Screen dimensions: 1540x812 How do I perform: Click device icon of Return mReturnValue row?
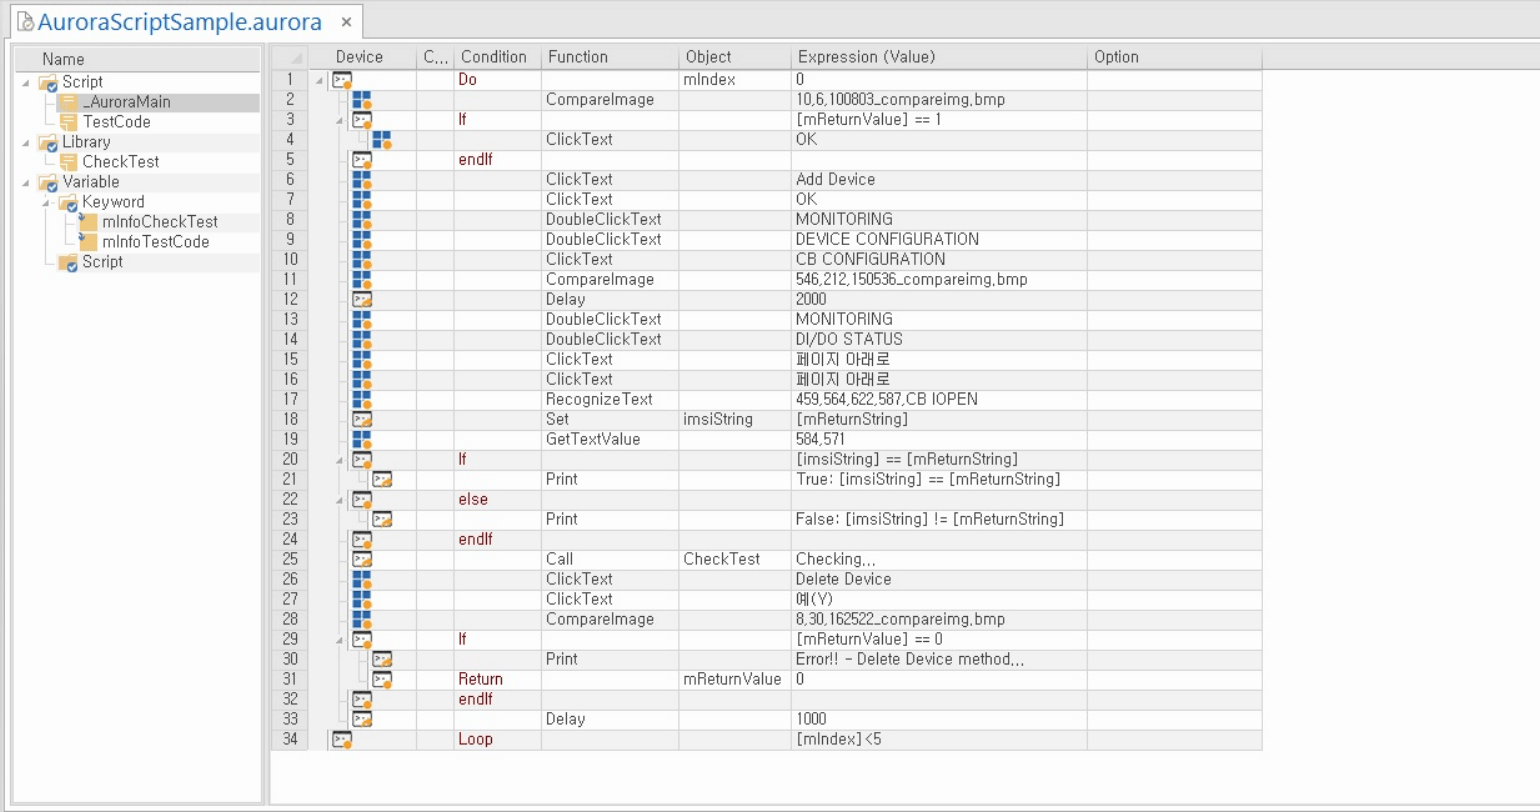(382, 680)
